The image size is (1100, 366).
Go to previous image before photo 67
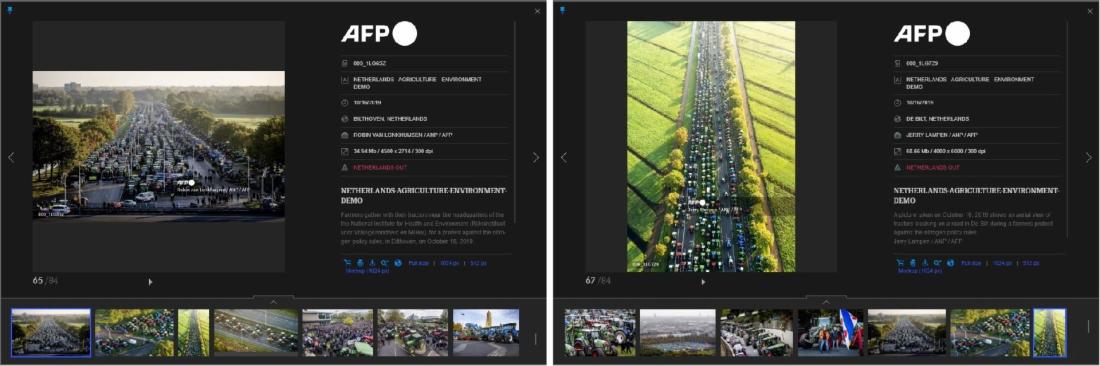point(563,158)
